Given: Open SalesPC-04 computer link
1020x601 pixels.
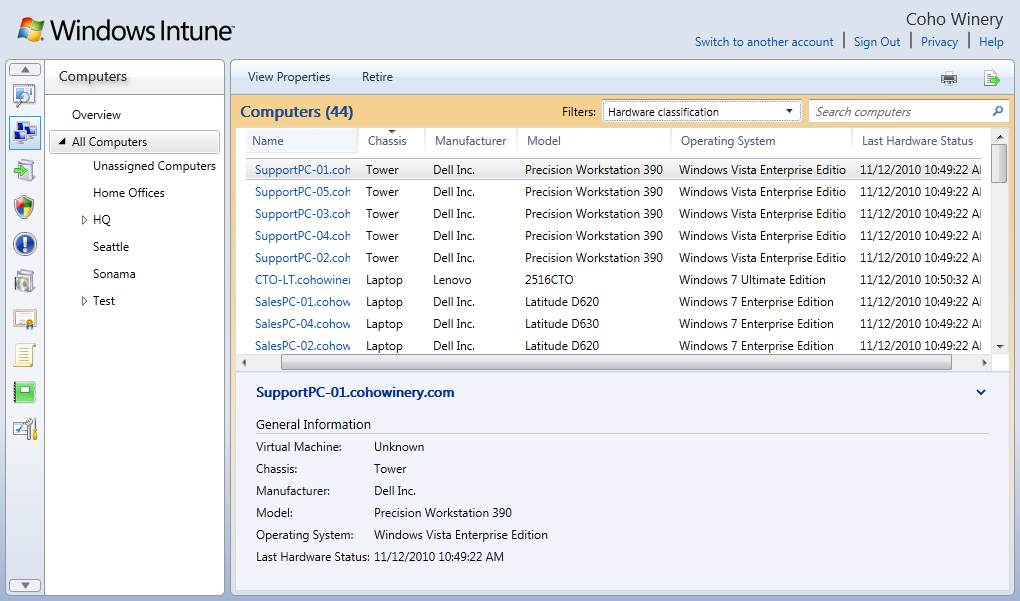Looking at the screenshot, I should [x=302, y=324].
